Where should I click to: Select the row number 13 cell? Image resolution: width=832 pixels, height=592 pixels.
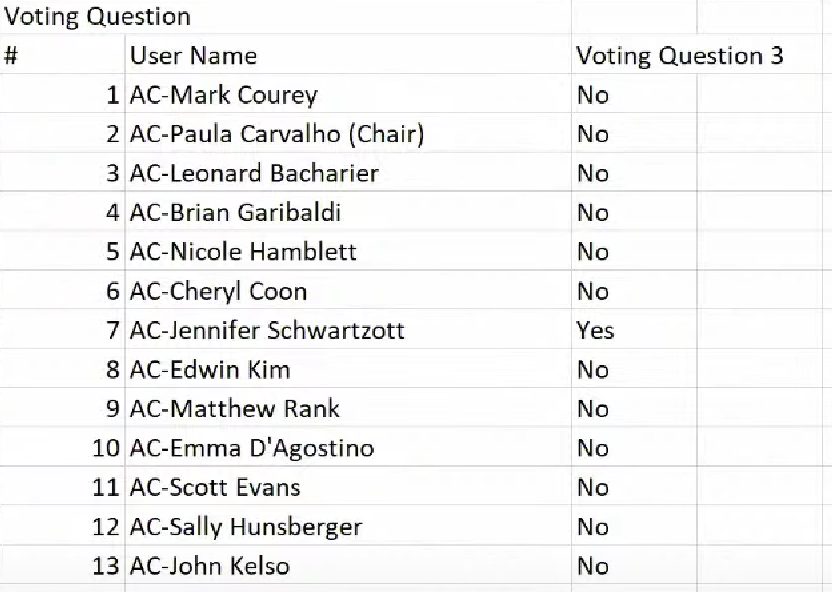[x=105, y=566]
